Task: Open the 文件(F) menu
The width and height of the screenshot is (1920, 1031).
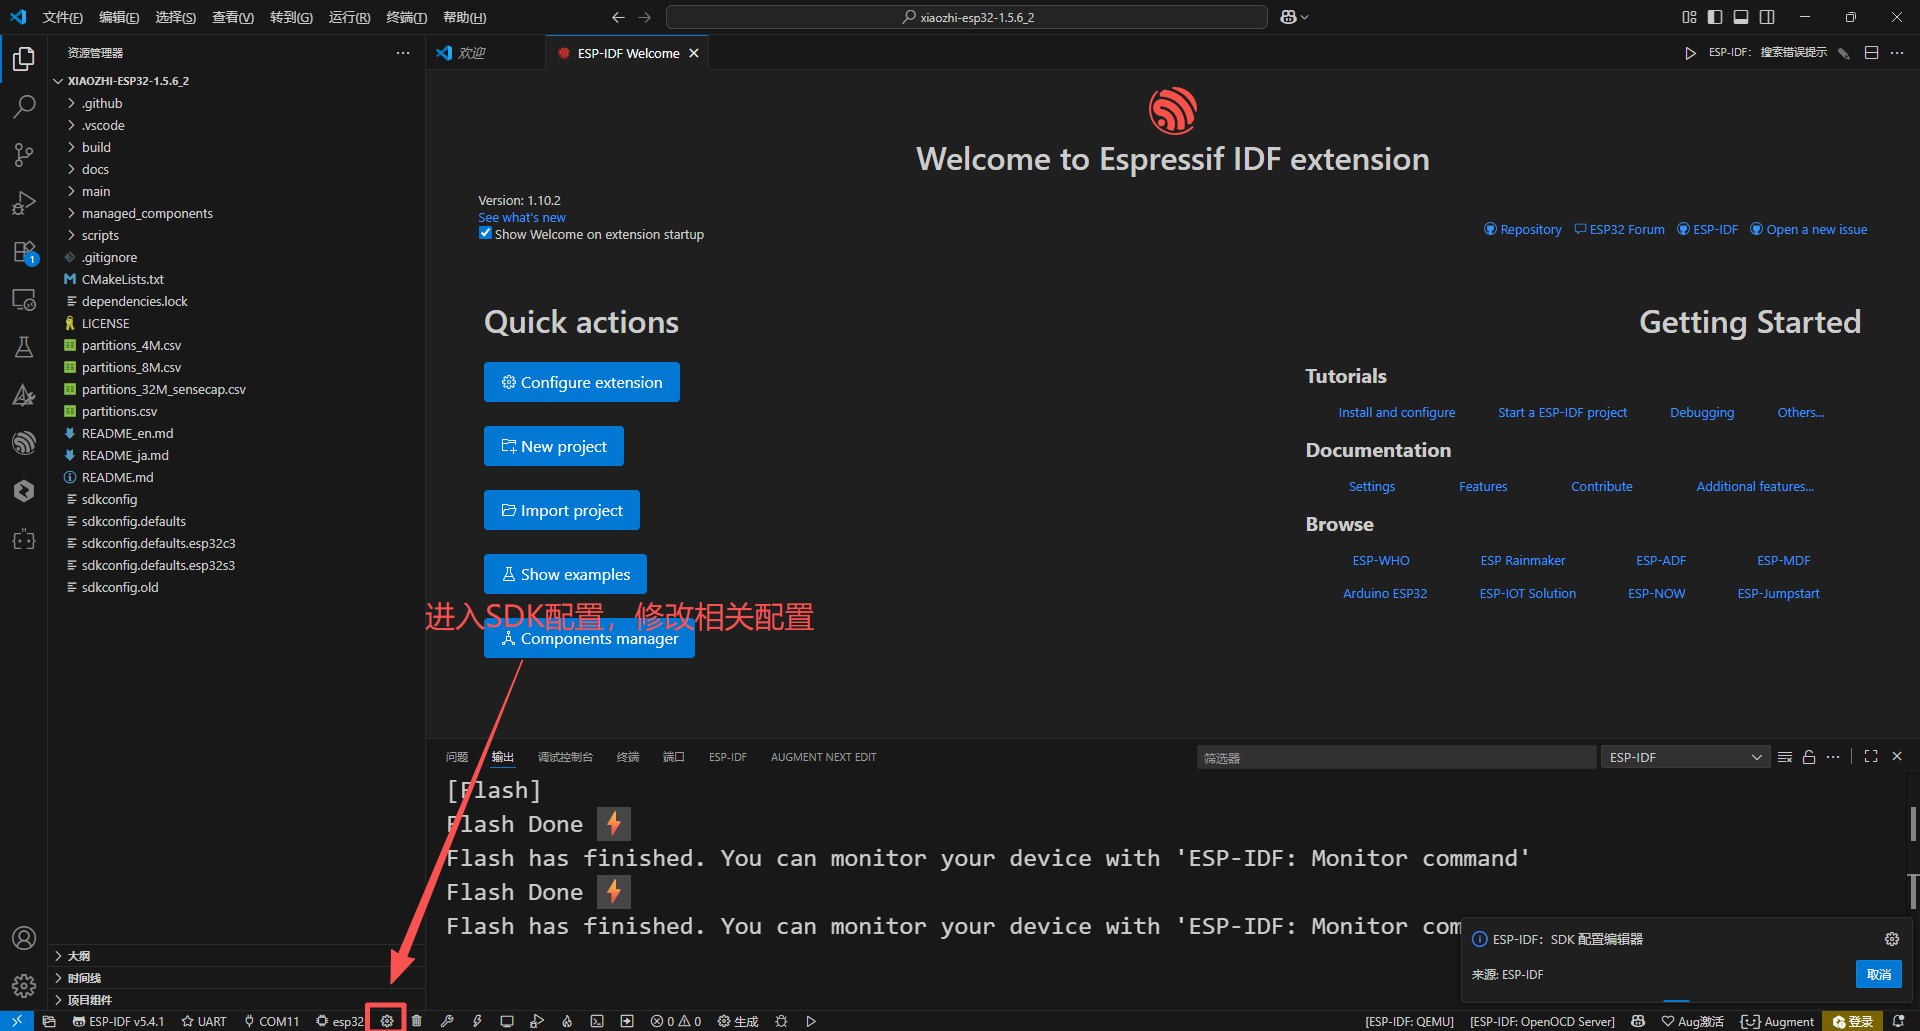Action: coord(62,17)
